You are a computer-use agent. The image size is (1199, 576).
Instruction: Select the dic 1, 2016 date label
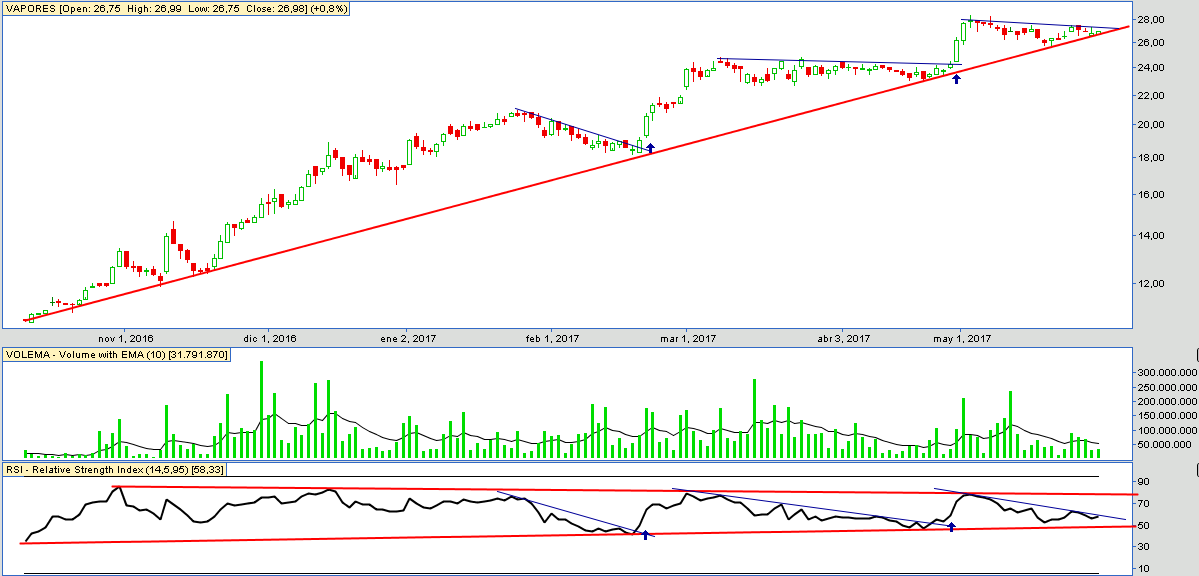click(268, 338)
